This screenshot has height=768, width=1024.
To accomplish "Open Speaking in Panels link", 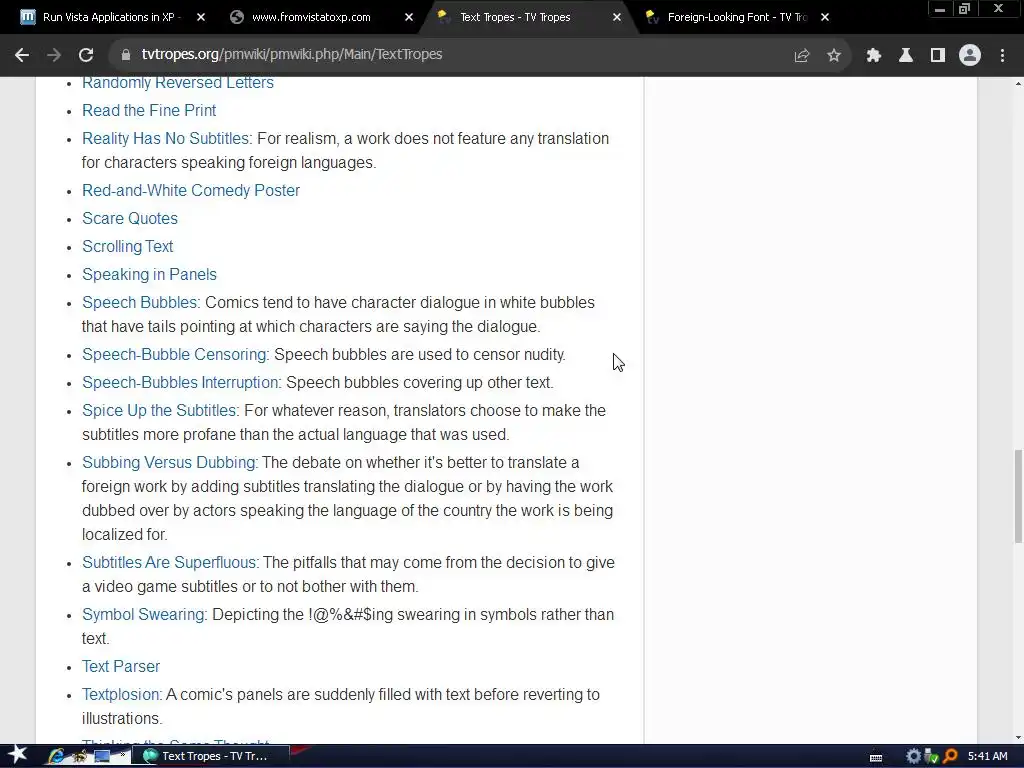I will click(149, 275).
